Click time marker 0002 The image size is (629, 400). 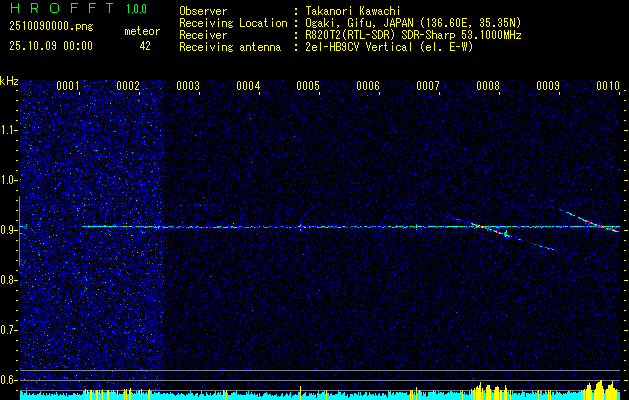point(128,86)
